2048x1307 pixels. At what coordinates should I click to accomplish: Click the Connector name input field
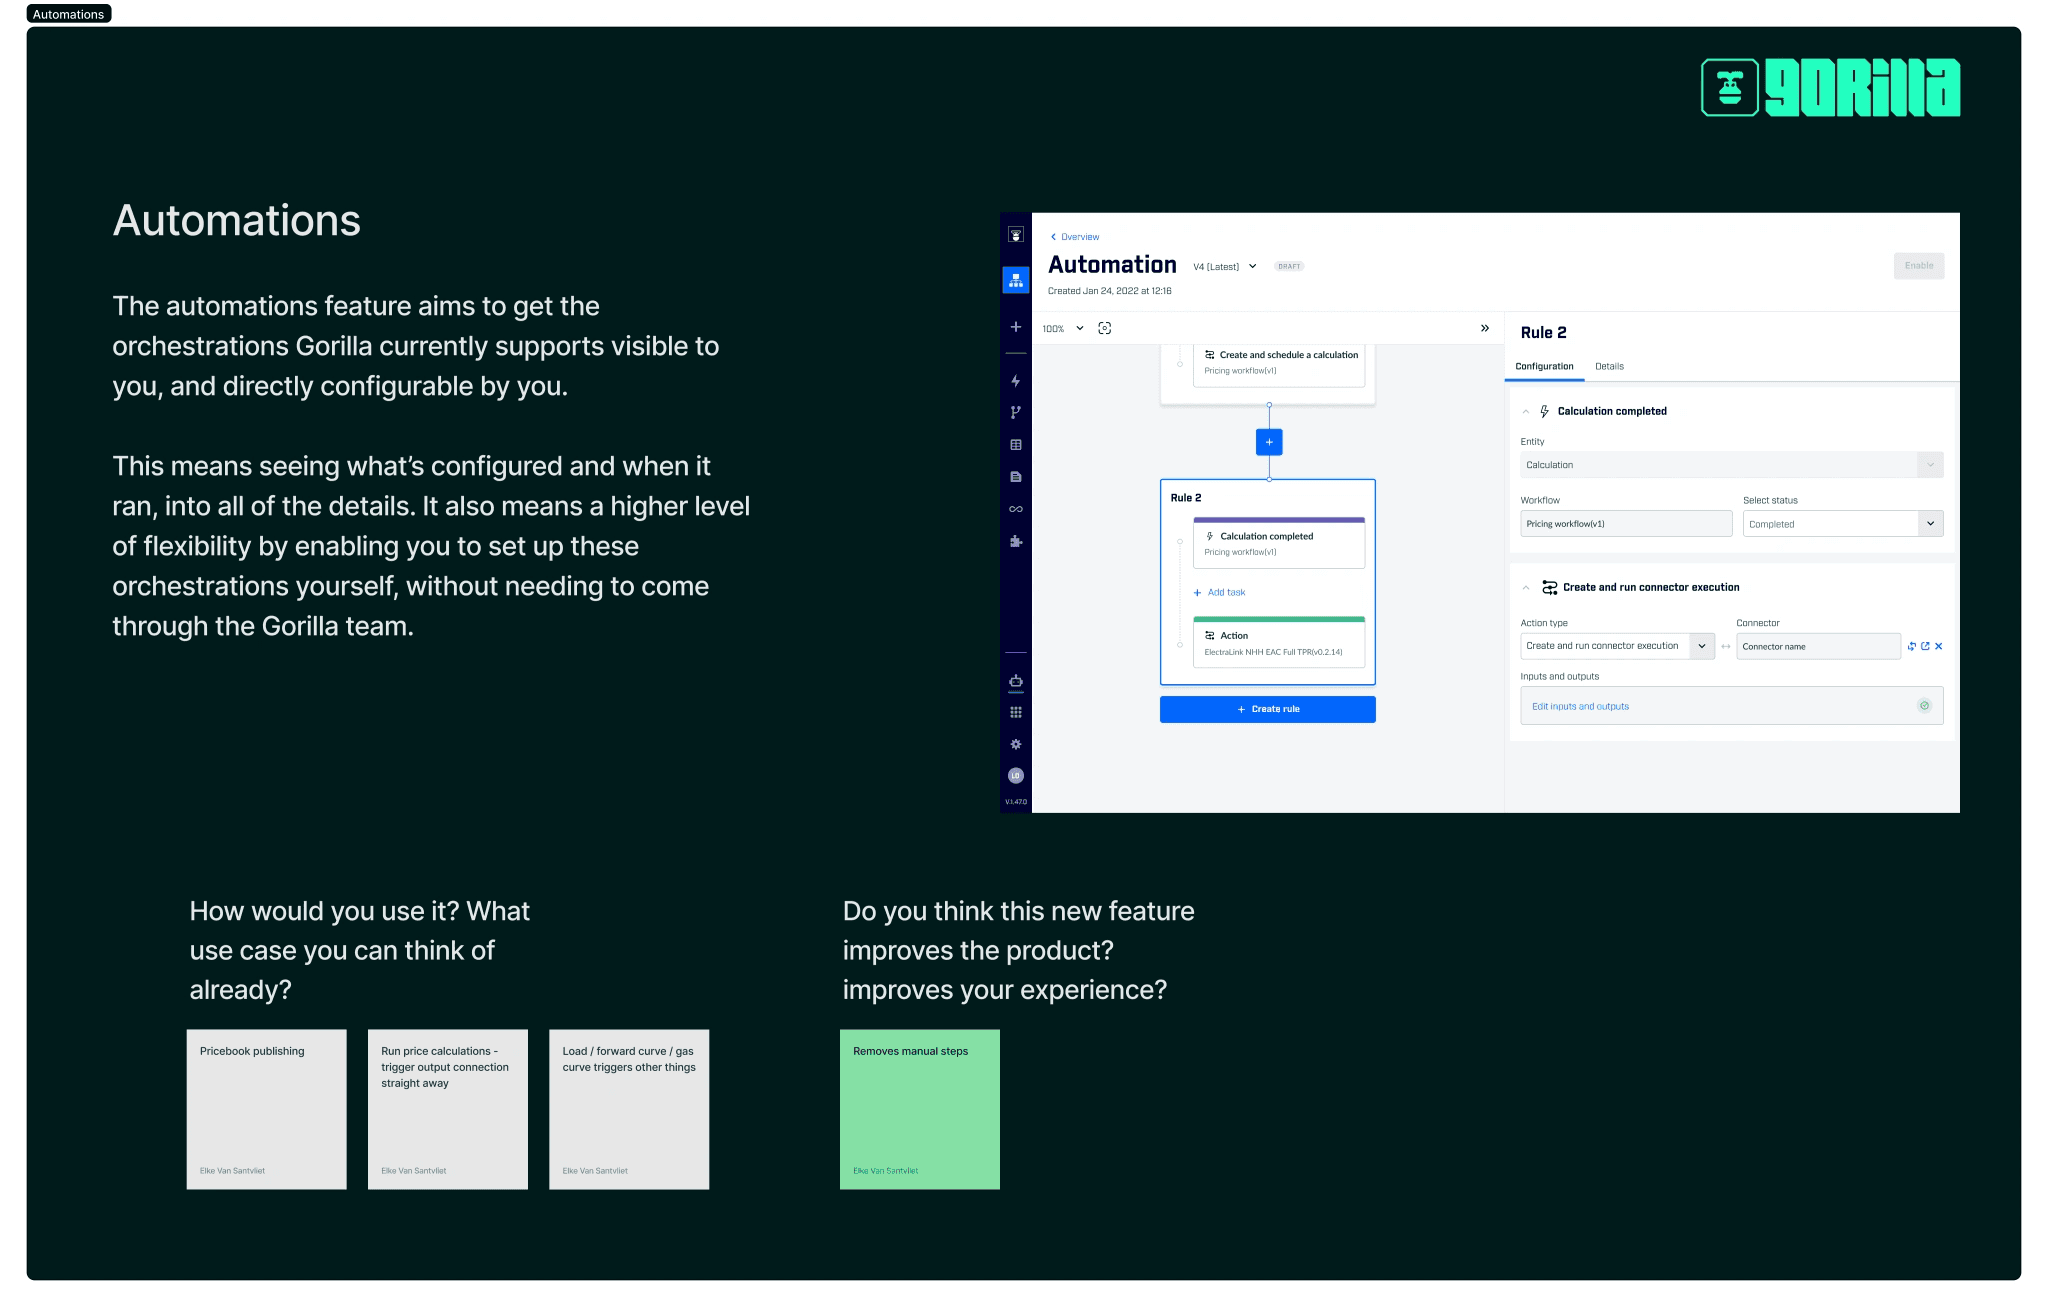(1816, 646)
